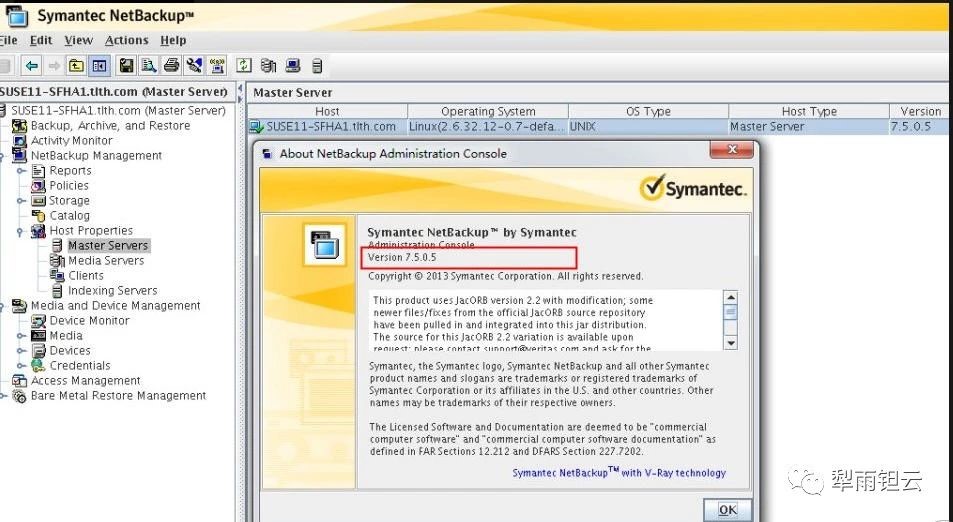The height and width of the screenshot is (522, 953).
Task: Expand the Media tree node handle
Action: click(21, 335)
